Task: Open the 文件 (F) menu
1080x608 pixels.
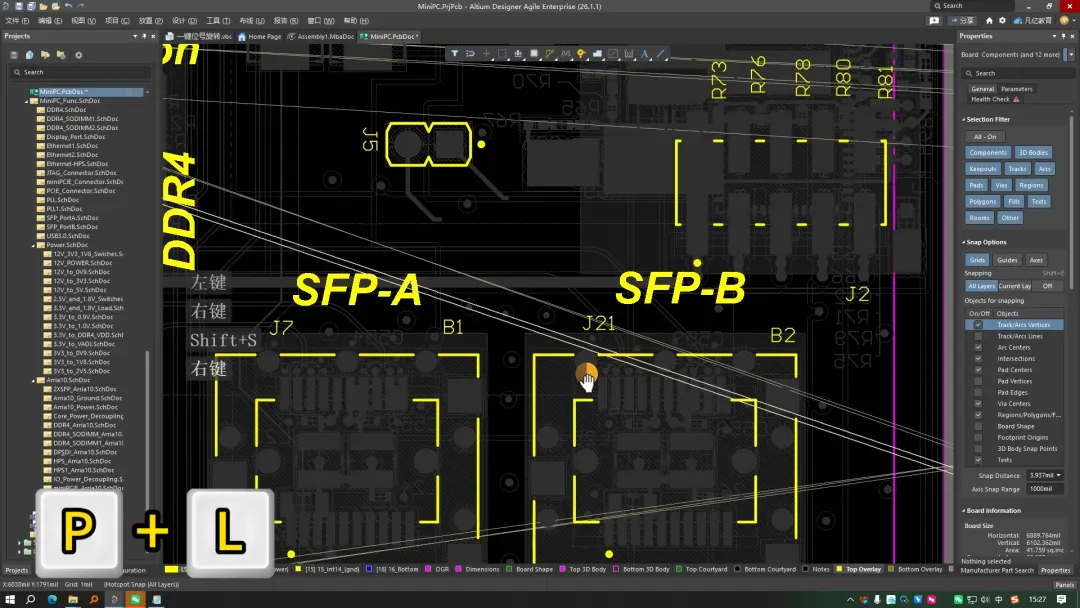Action: (17, 21)
